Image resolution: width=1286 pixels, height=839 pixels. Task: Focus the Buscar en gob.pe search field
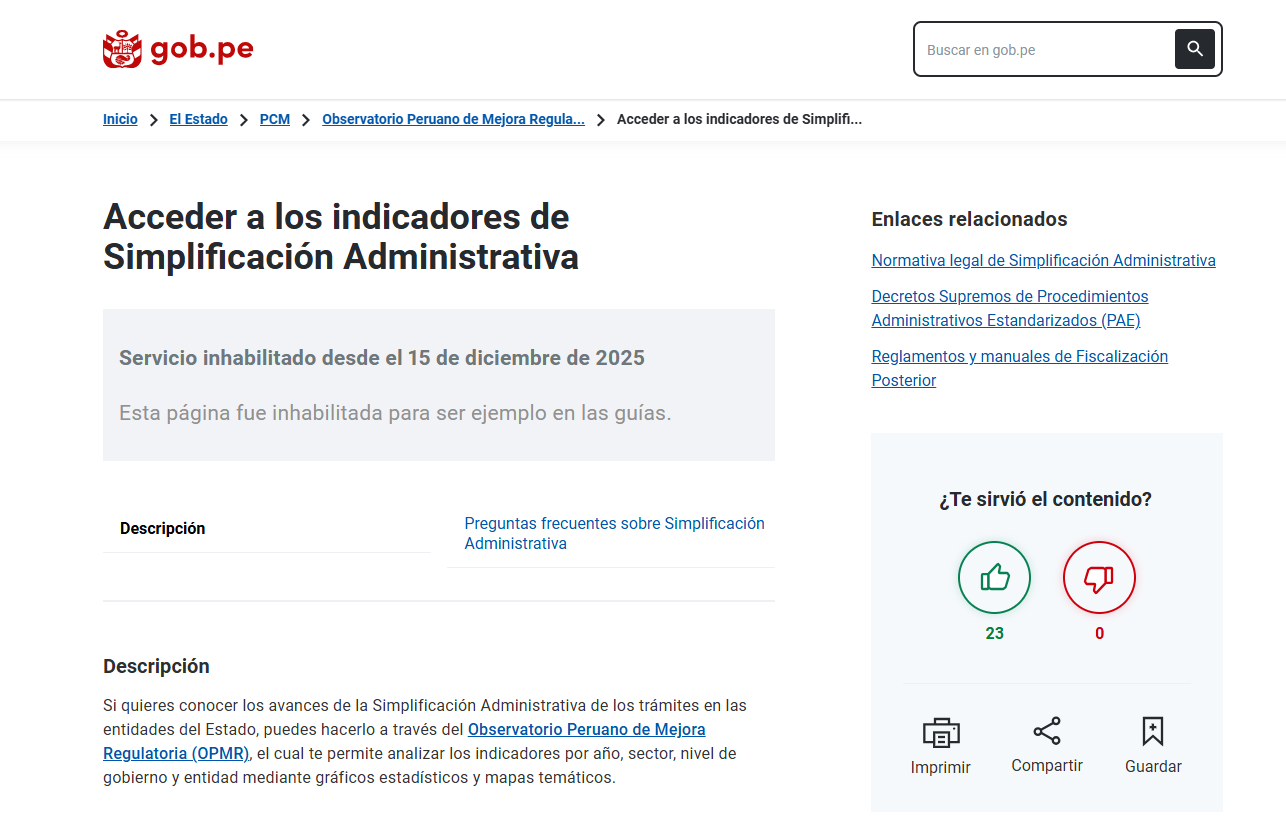(x=1043, y=49)
